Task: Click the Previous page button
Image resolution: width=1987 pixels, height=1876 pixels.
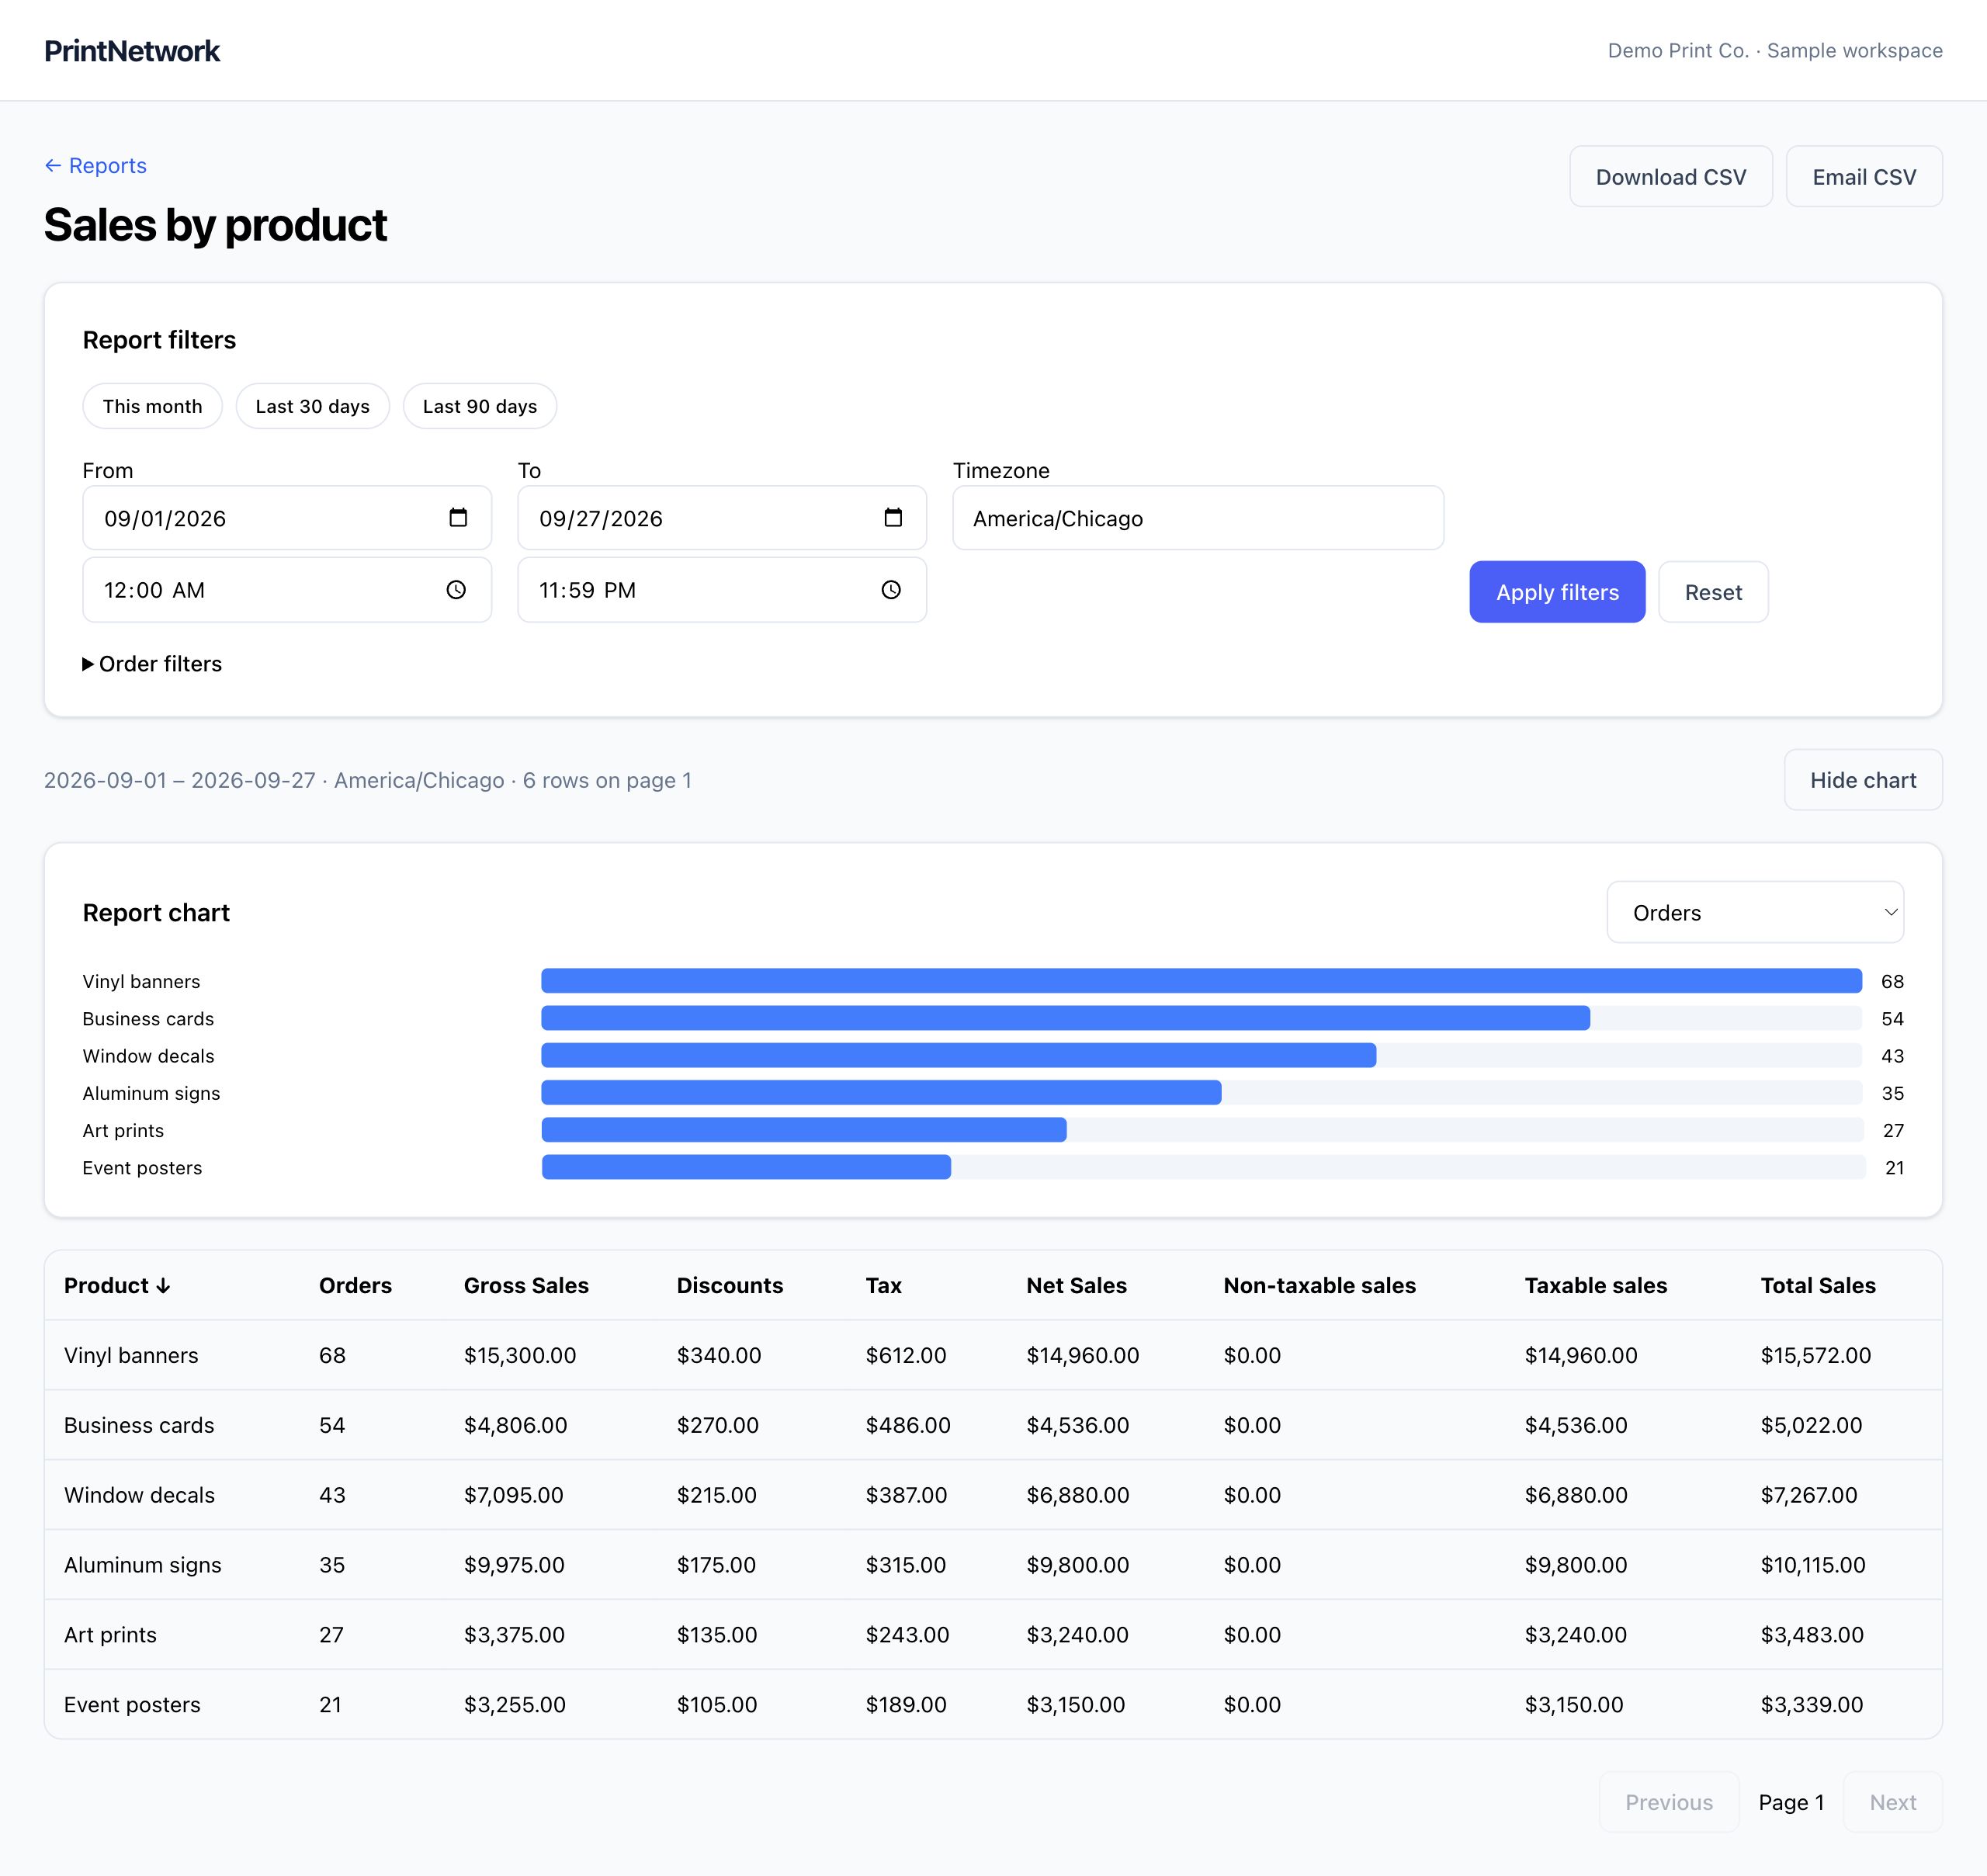Action: 1669,1802
